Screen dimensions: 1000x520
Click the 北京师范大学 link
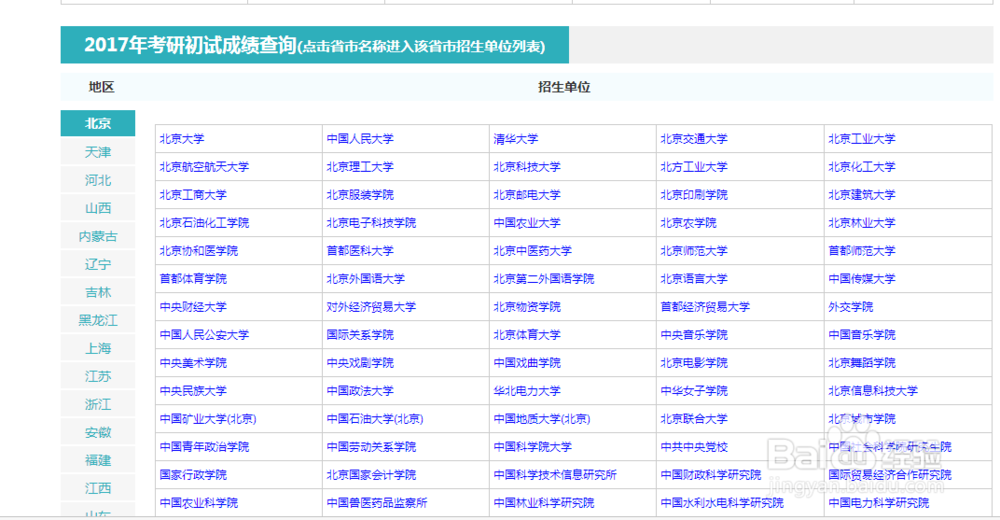click(694, 251)
